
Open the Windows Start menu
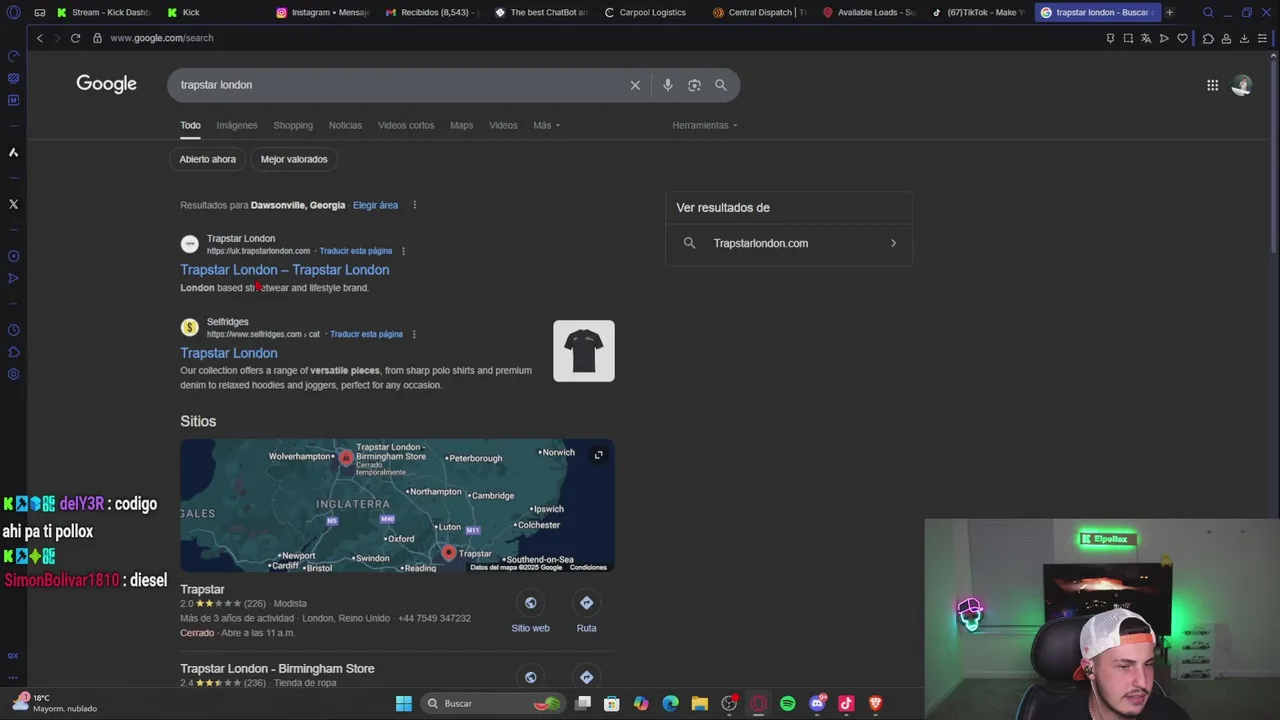[404, 703]
